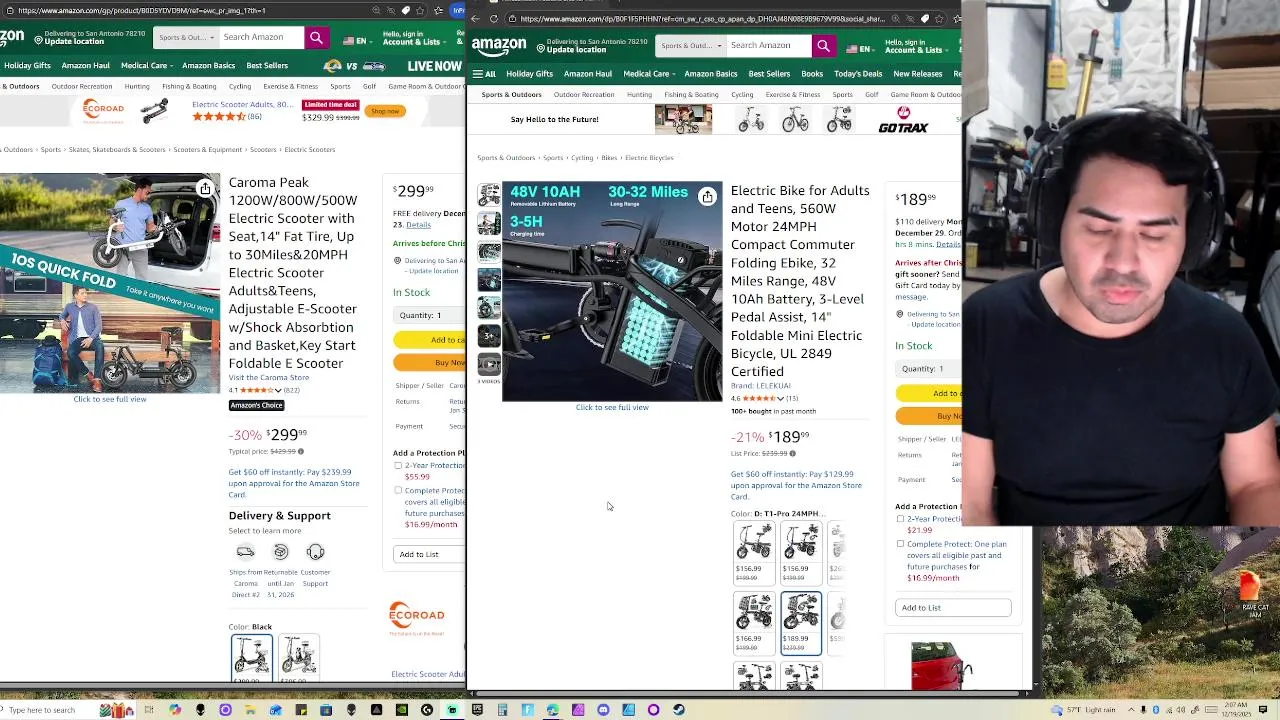
Task: Click the search magnifier in left Amazon window
Action: [x=316, y=37]
